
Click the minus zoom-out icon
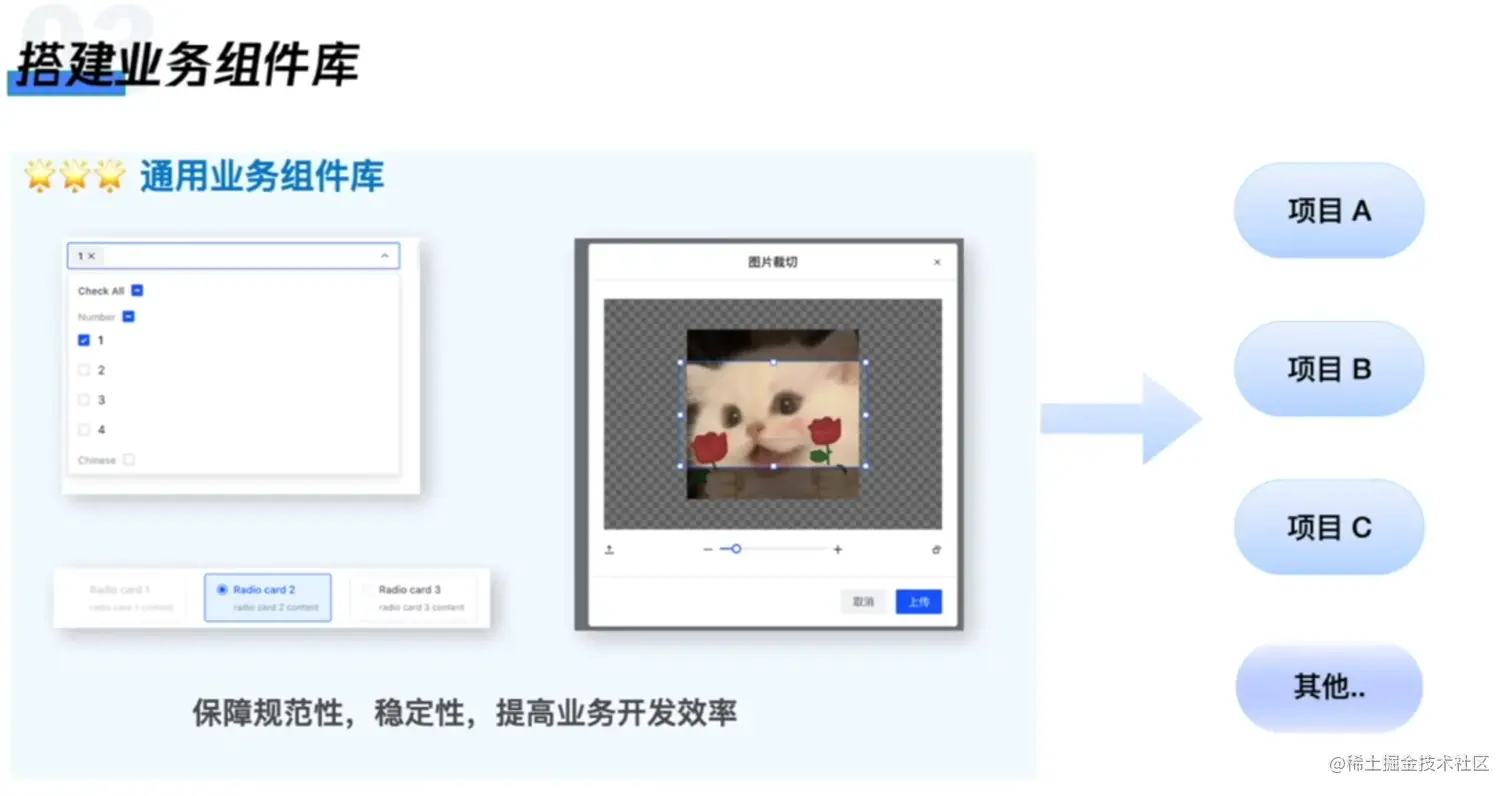coord(708,549)
